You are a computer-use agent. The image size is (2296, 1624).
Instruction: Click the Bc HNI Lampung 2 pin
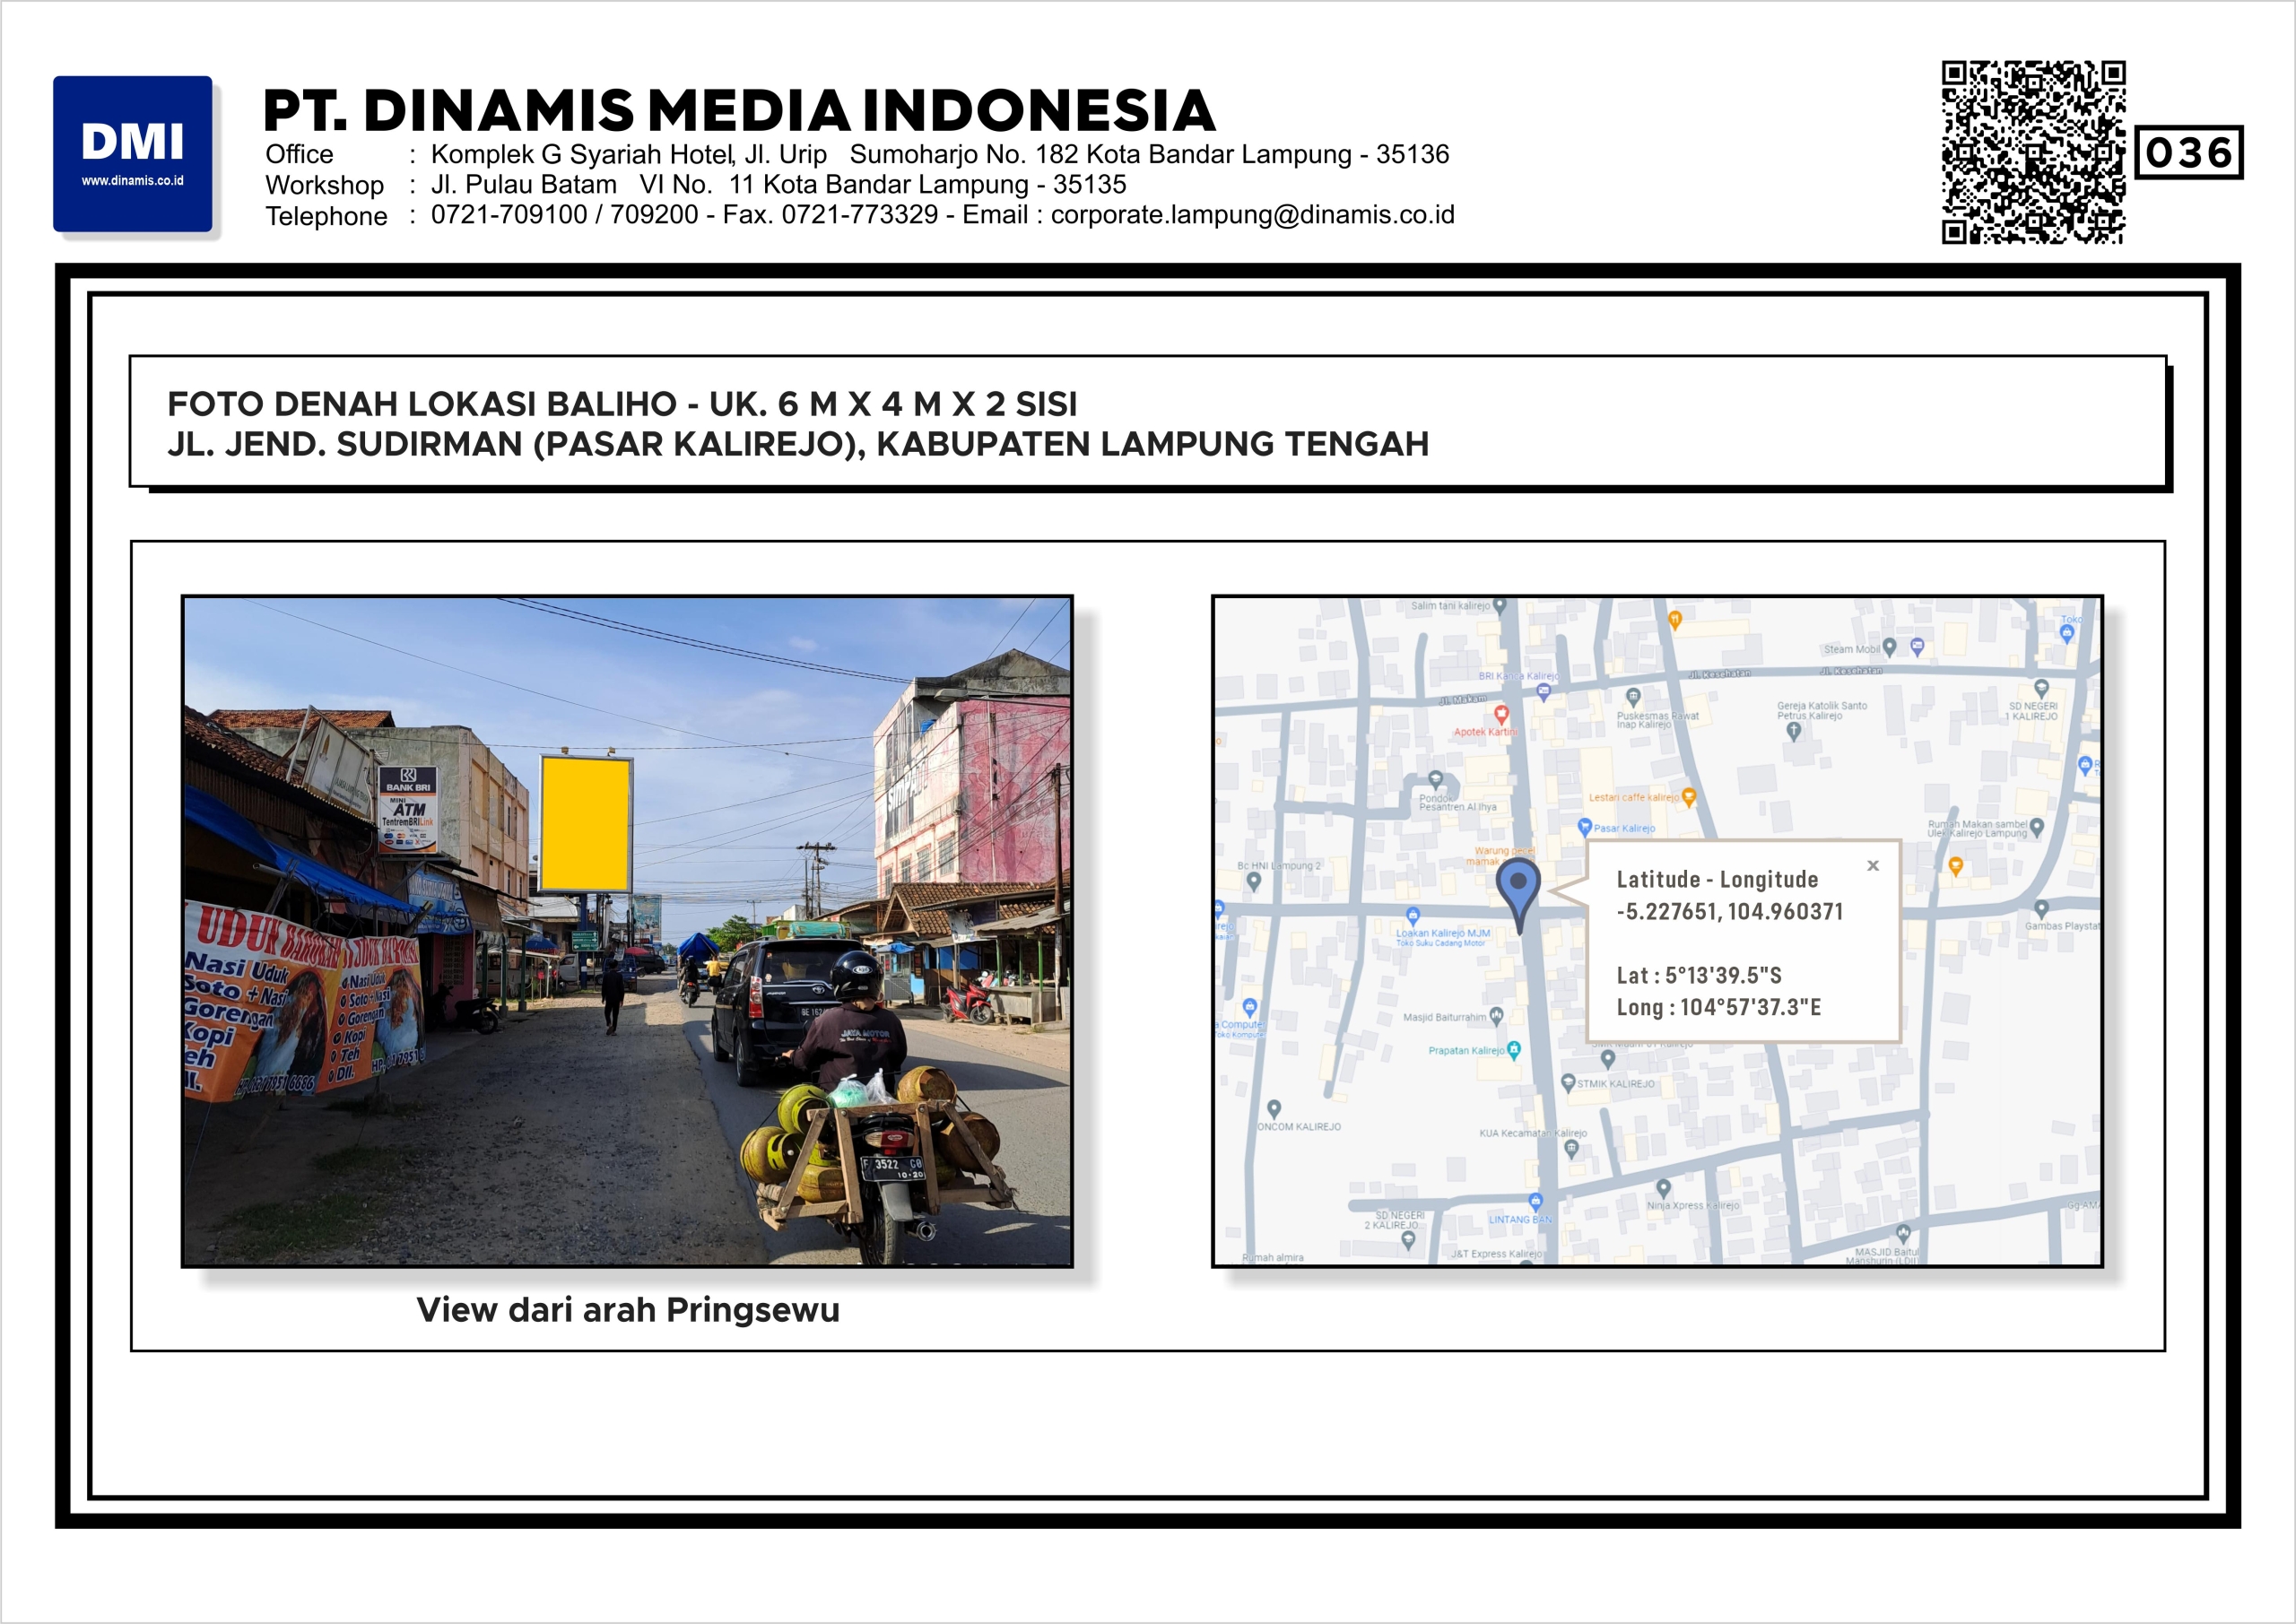[x=1253, y=882]
